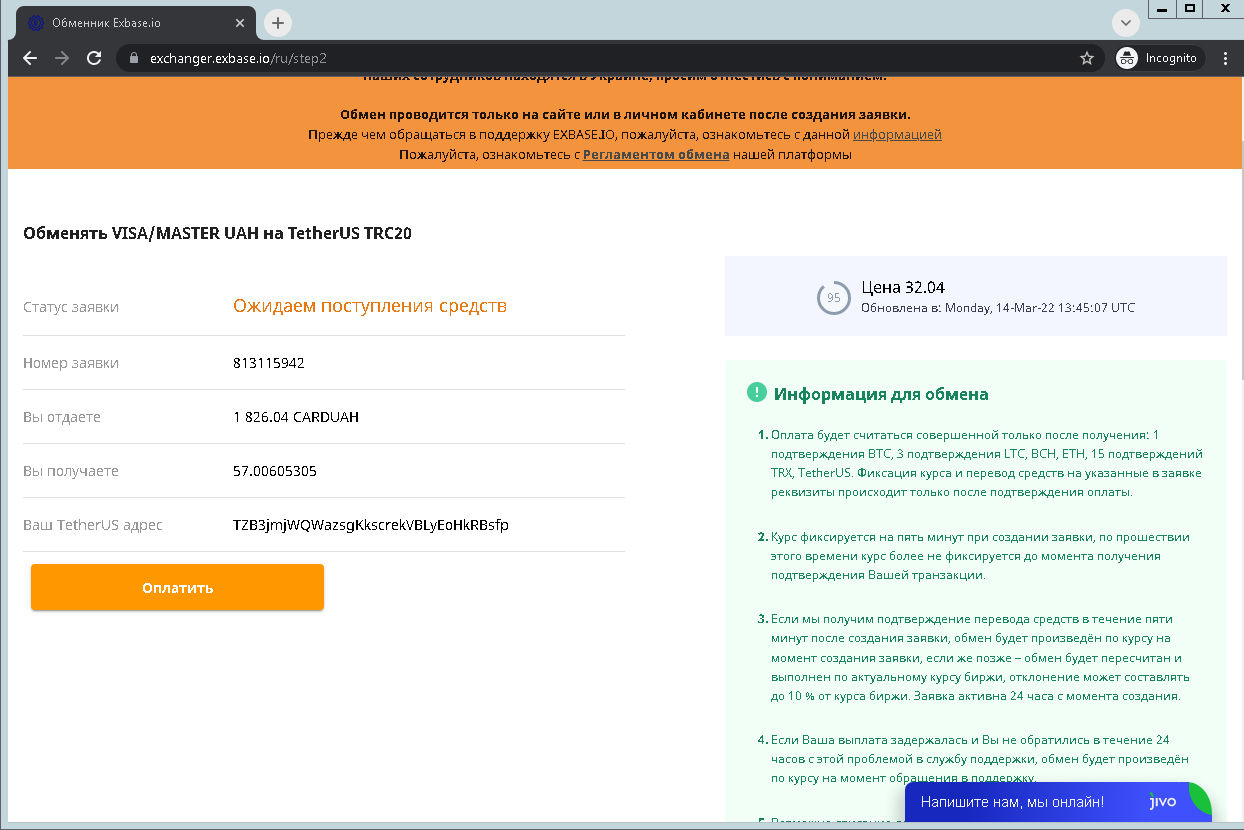Image resolution: width=1244 pixels, height=830 pixels.
Task: Click the Номер заявки label
Action: coord(71,363)
